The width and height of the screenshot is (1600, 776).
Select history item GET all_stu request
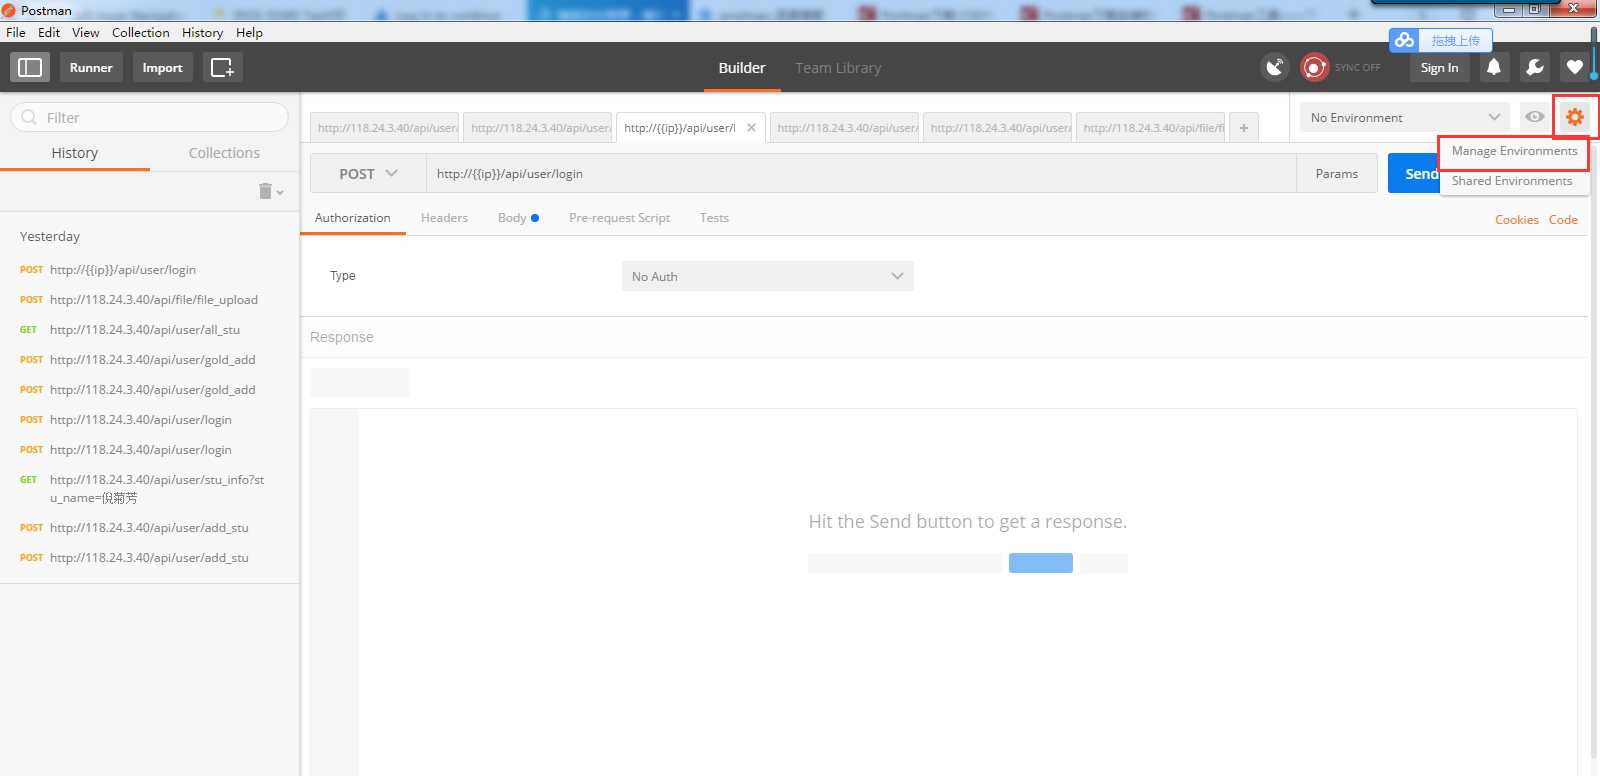(145, 330)
